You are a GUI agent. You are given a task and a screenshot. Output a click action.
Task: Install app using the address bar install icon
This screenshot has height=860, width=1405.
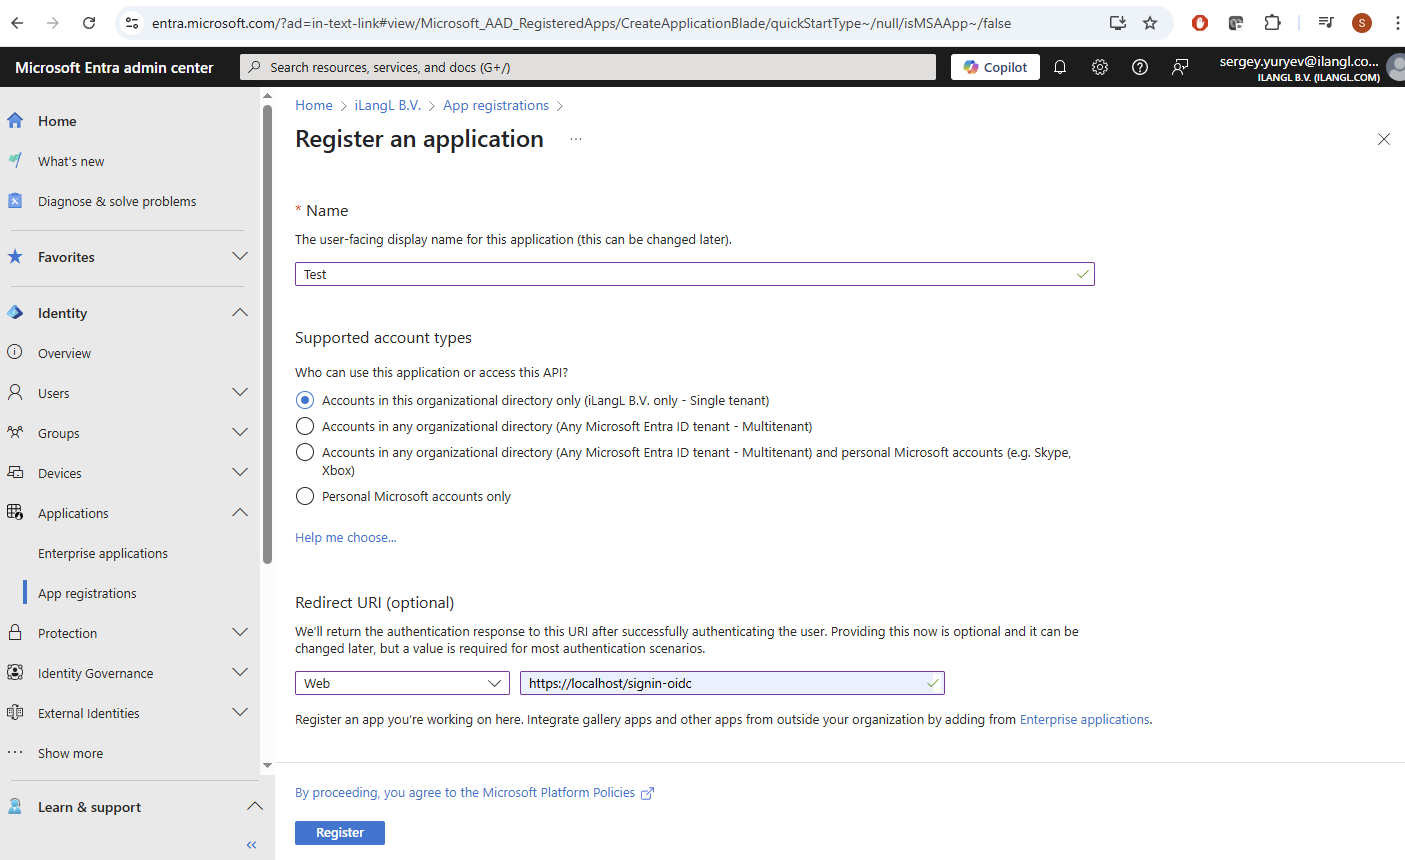click(x=1117, y=23)
